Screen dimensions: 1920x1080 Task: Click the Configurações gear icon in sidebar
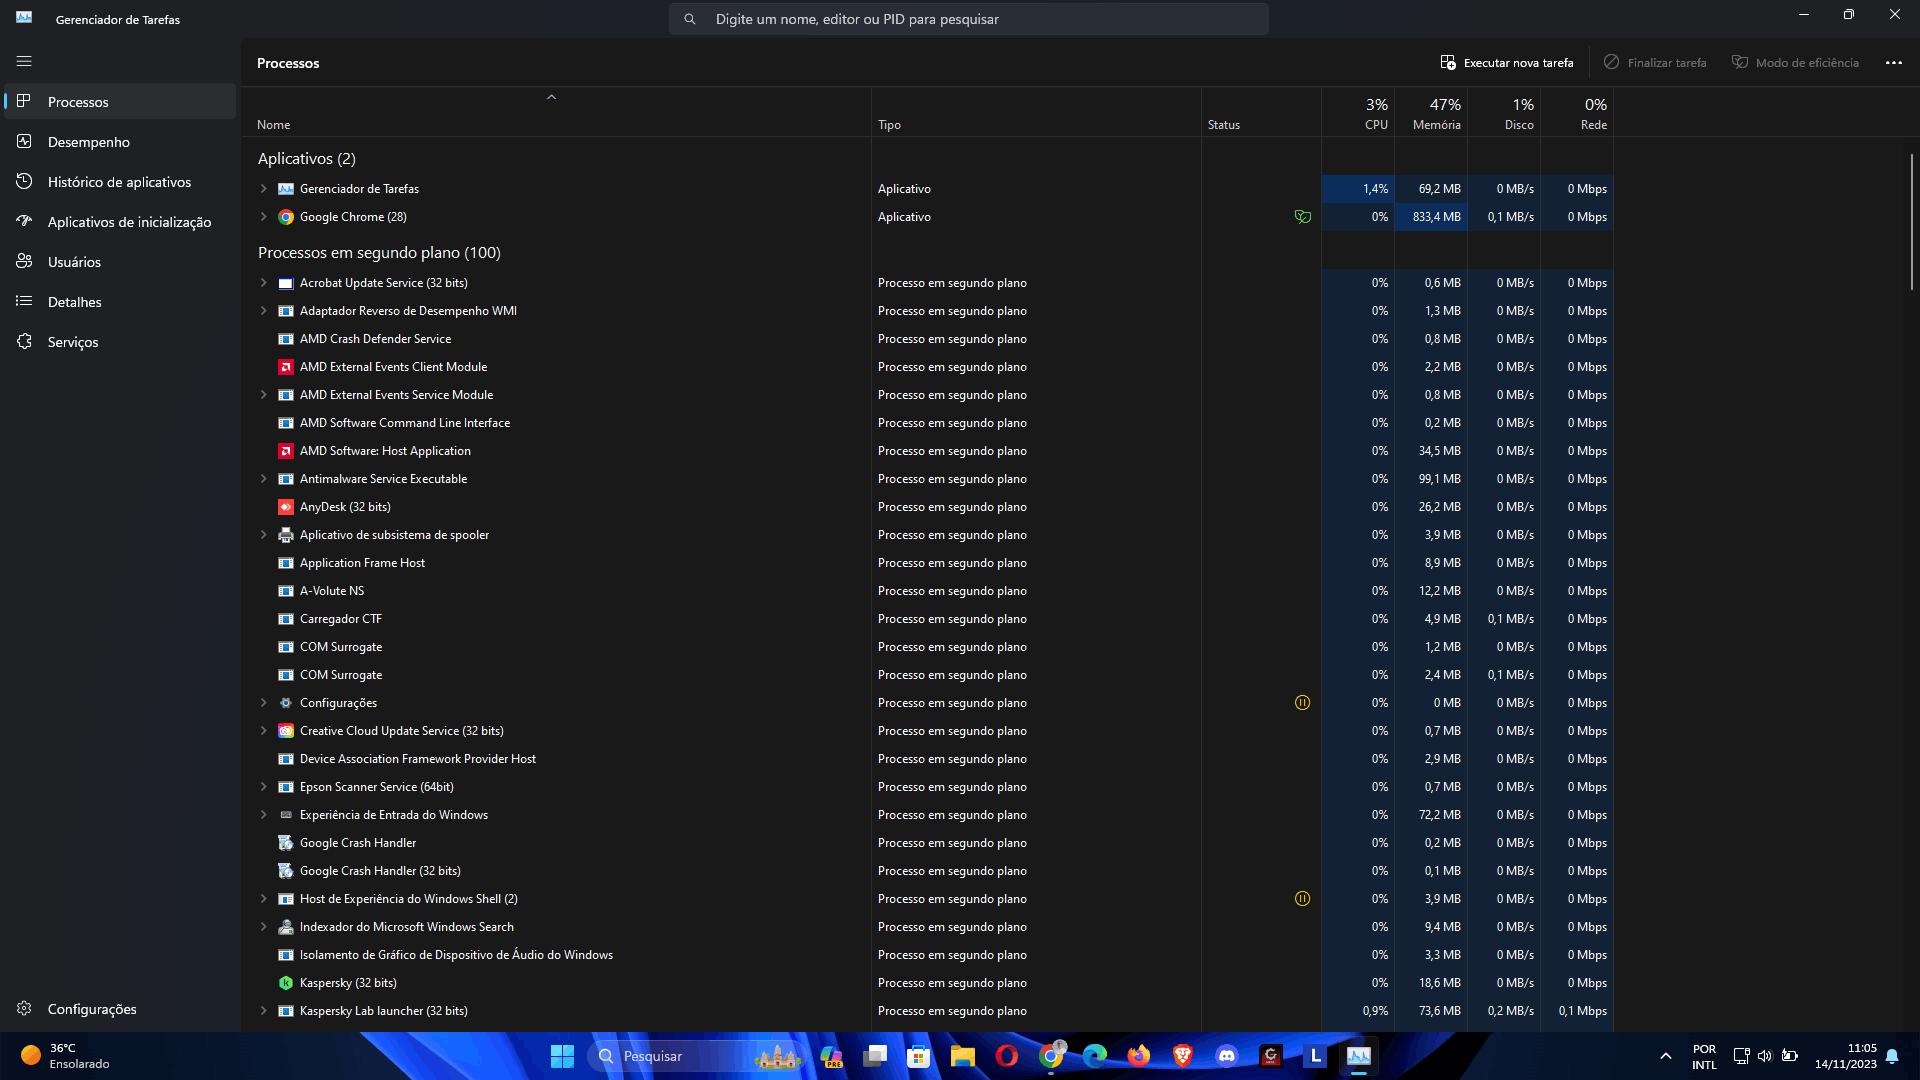point(24,1008)
